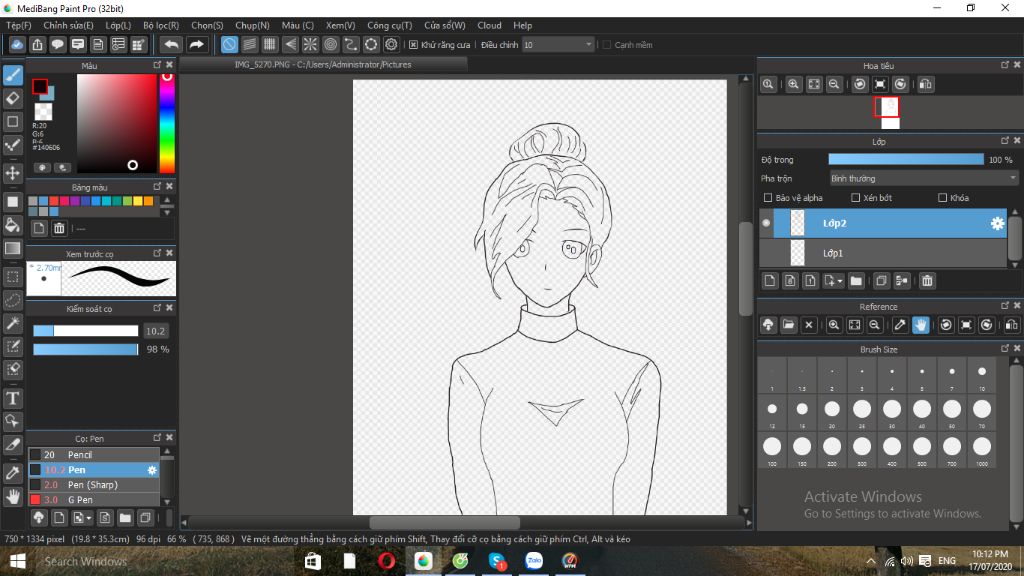Viewport: 1024px width, 576px height.
Task: Open the Pha trộn blend mode dropdown
Action: click(922, 178)
